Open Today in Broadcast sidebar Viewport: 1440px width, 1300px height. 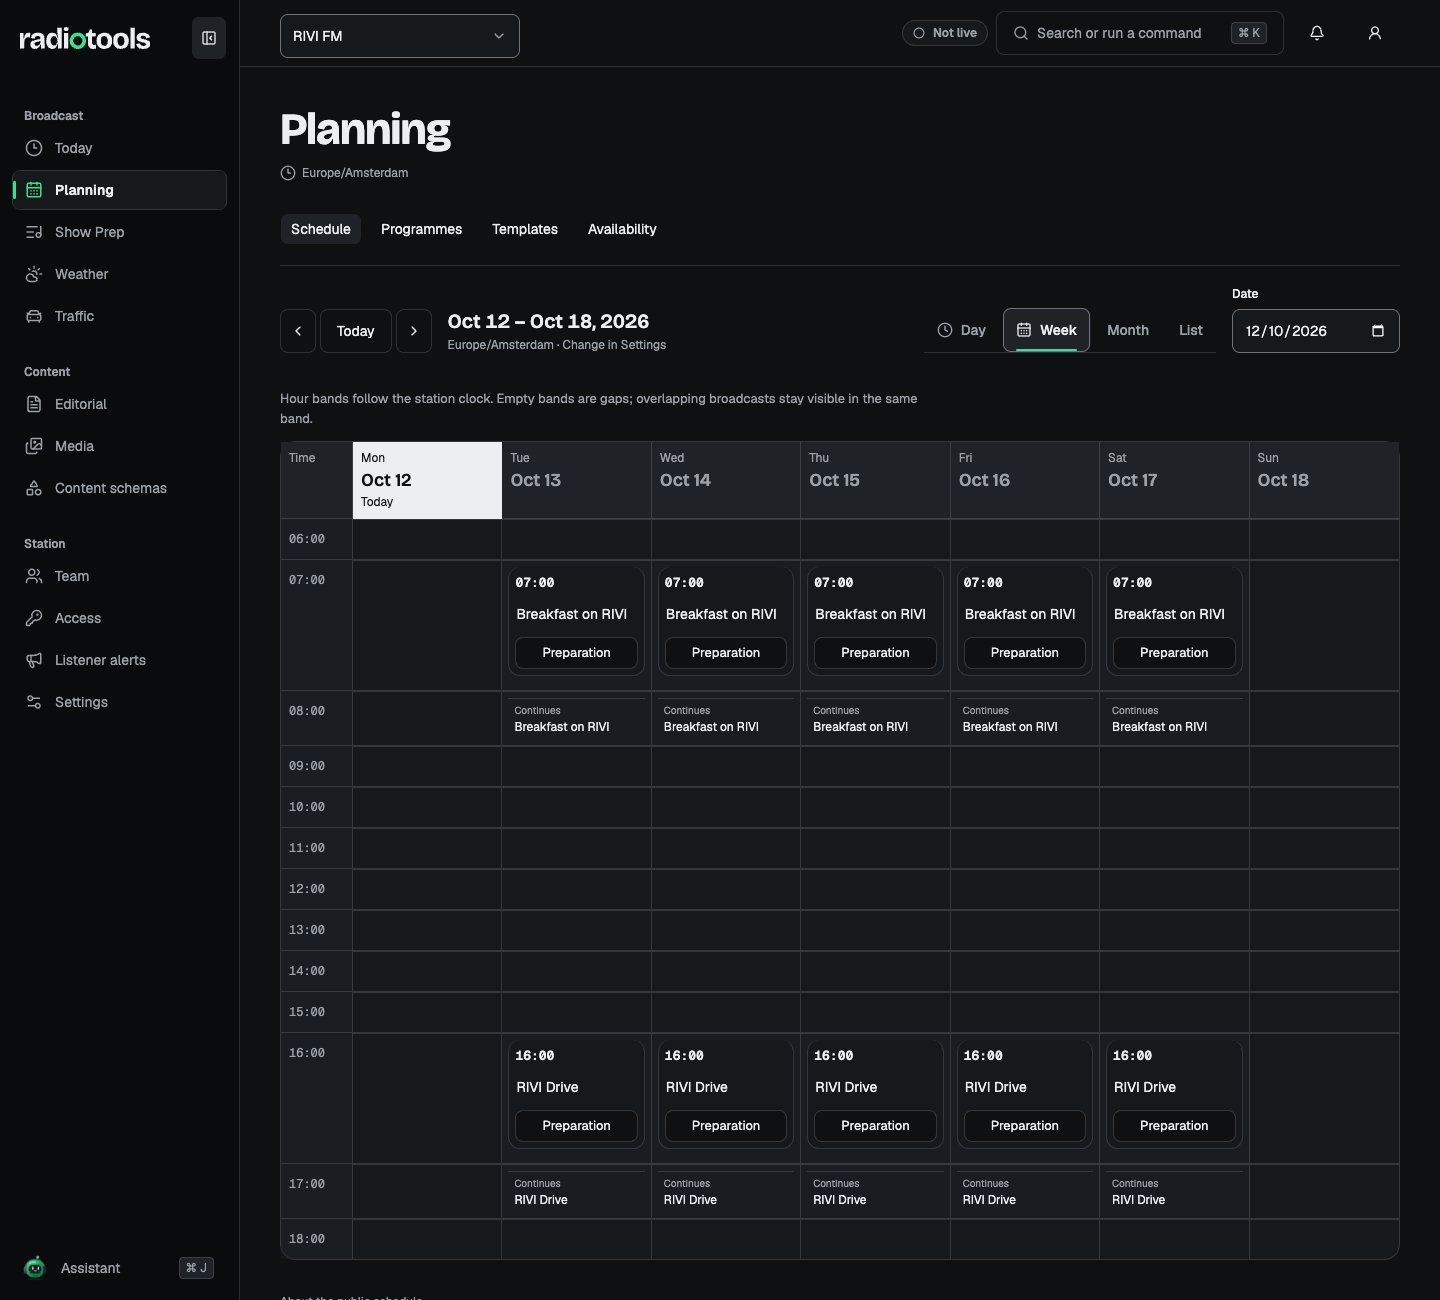pos(119,148)
